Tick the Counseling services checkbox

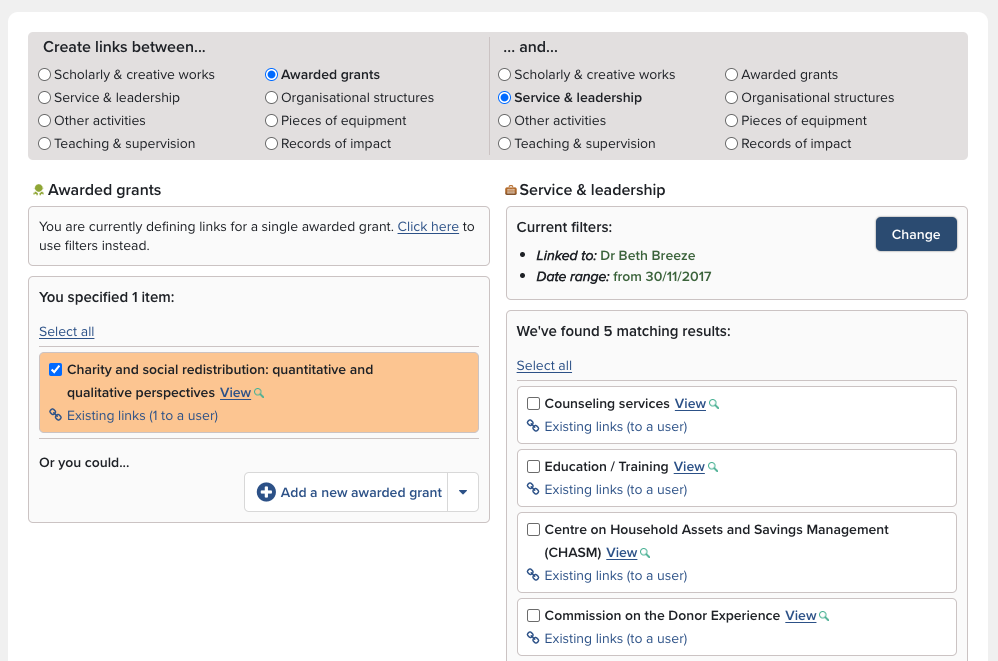pos(533,404)
